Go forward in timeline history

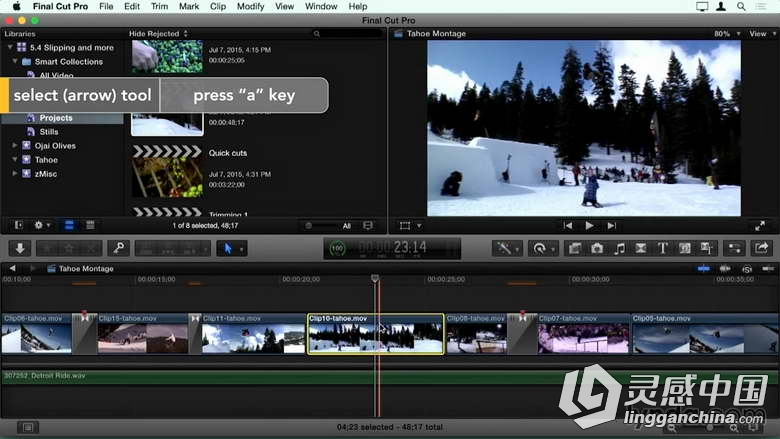pyautogui.click(x=32, y=268)
